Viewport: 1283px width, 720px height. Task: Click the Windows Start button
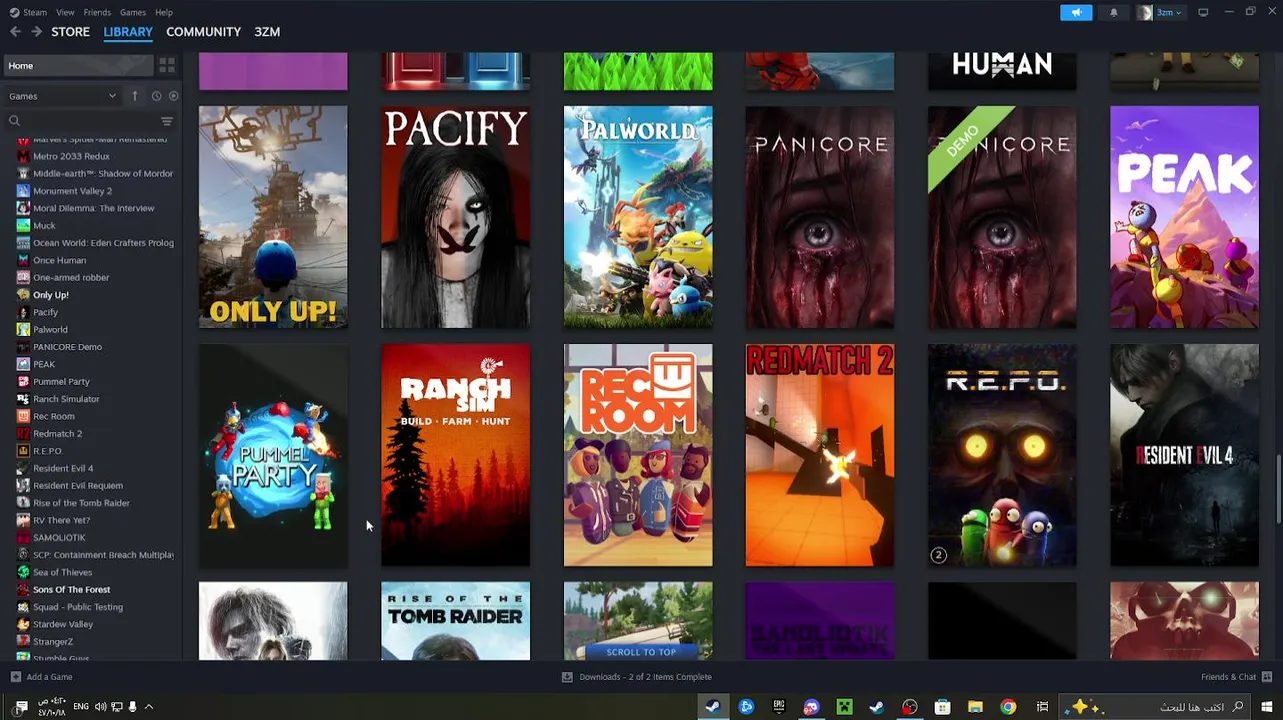coord(1266,707)
